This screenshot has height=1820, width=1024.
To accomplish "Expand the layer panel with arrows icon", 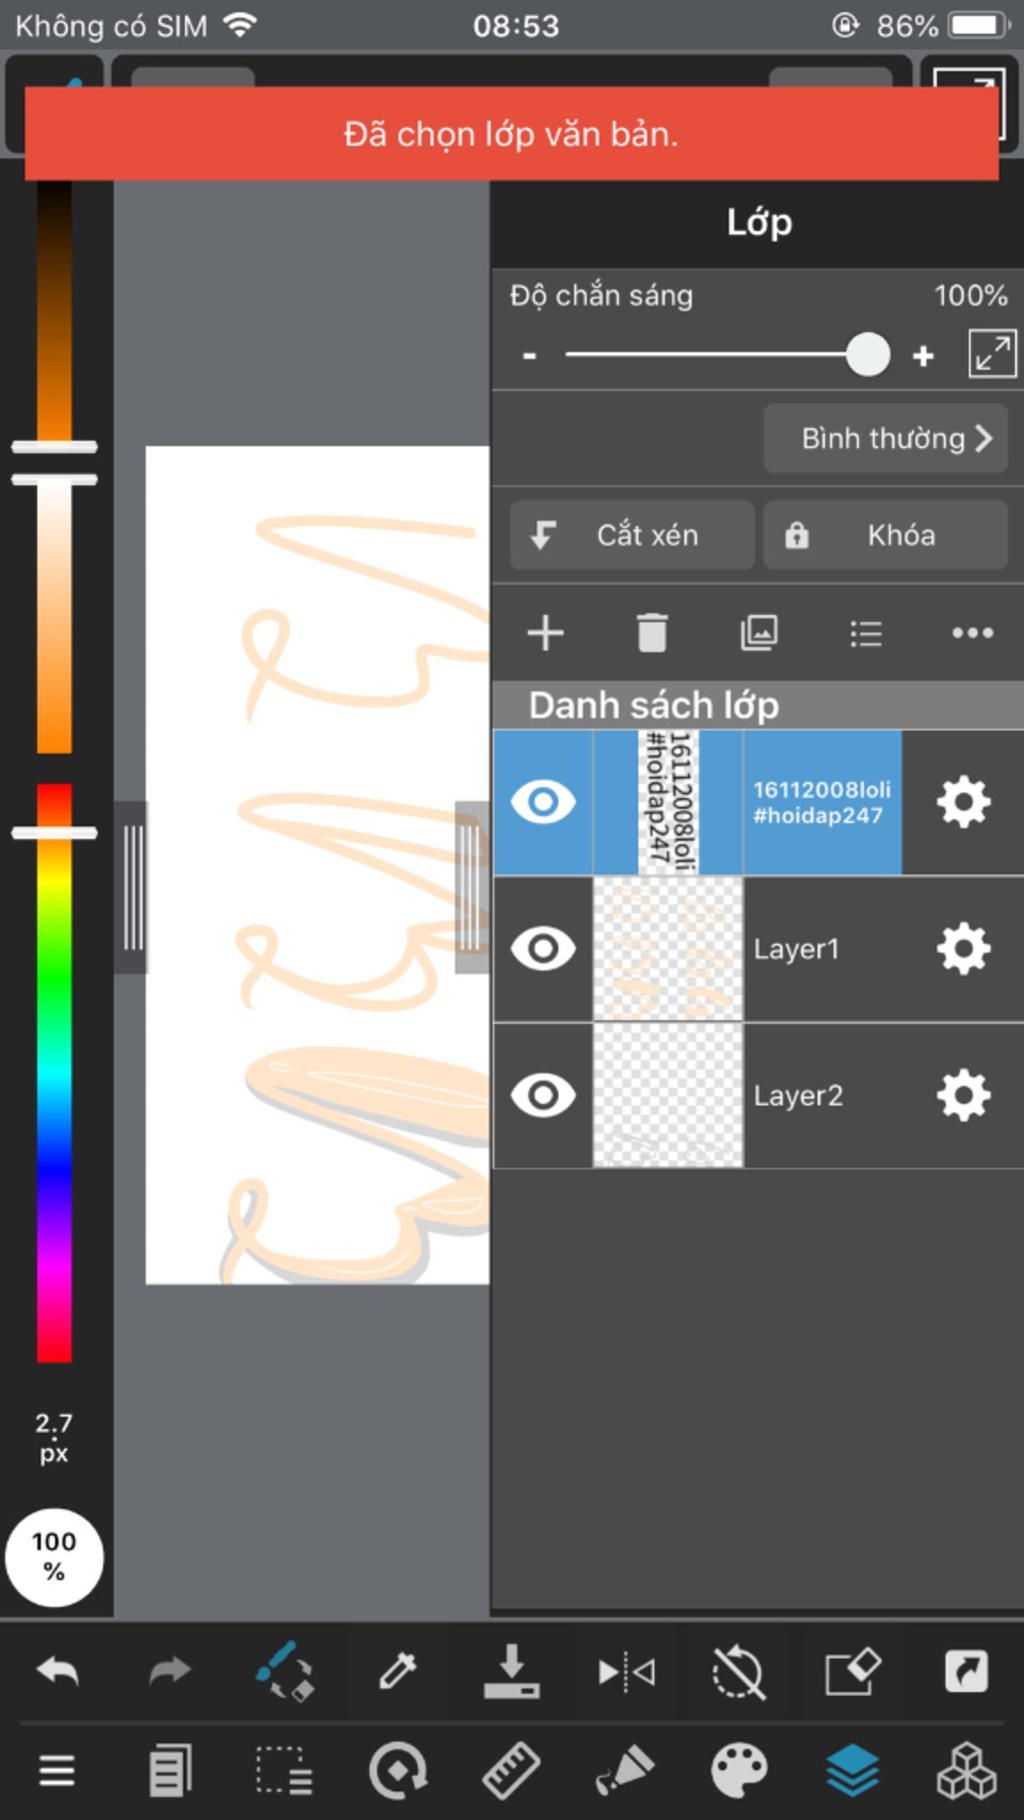I will (x=992, y=354).
